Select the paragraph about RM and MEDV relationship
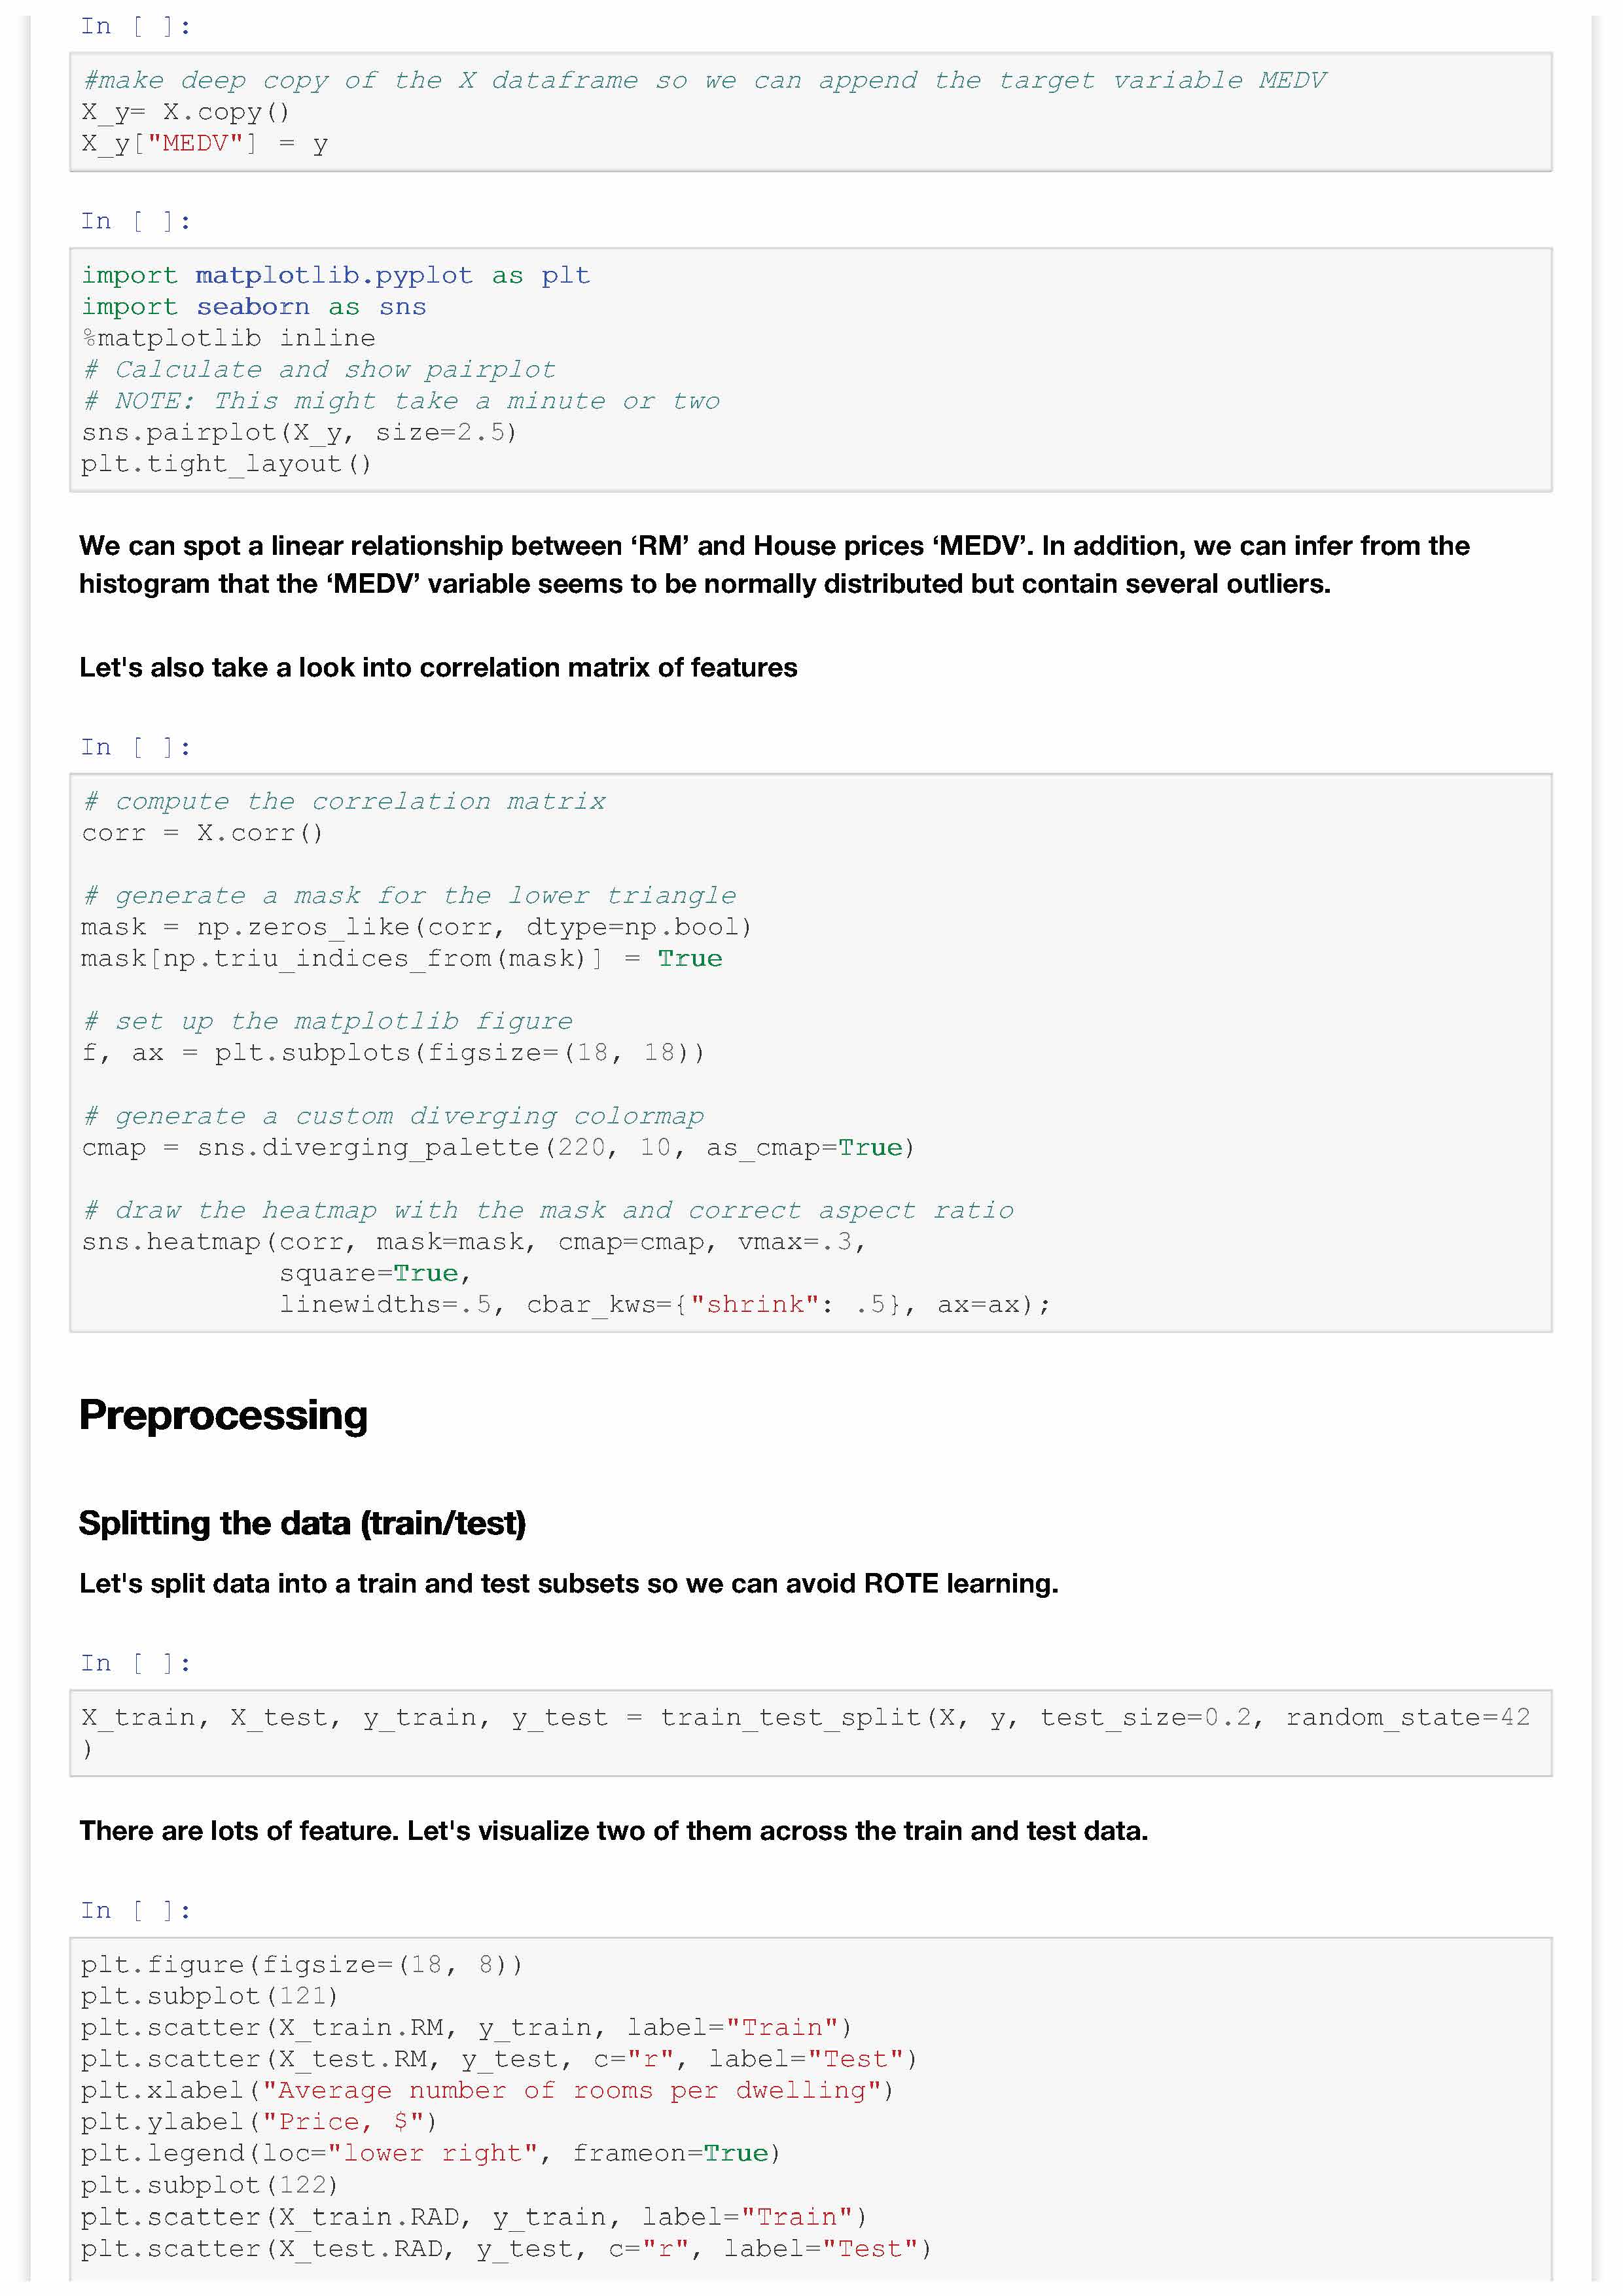 point(774,564)
